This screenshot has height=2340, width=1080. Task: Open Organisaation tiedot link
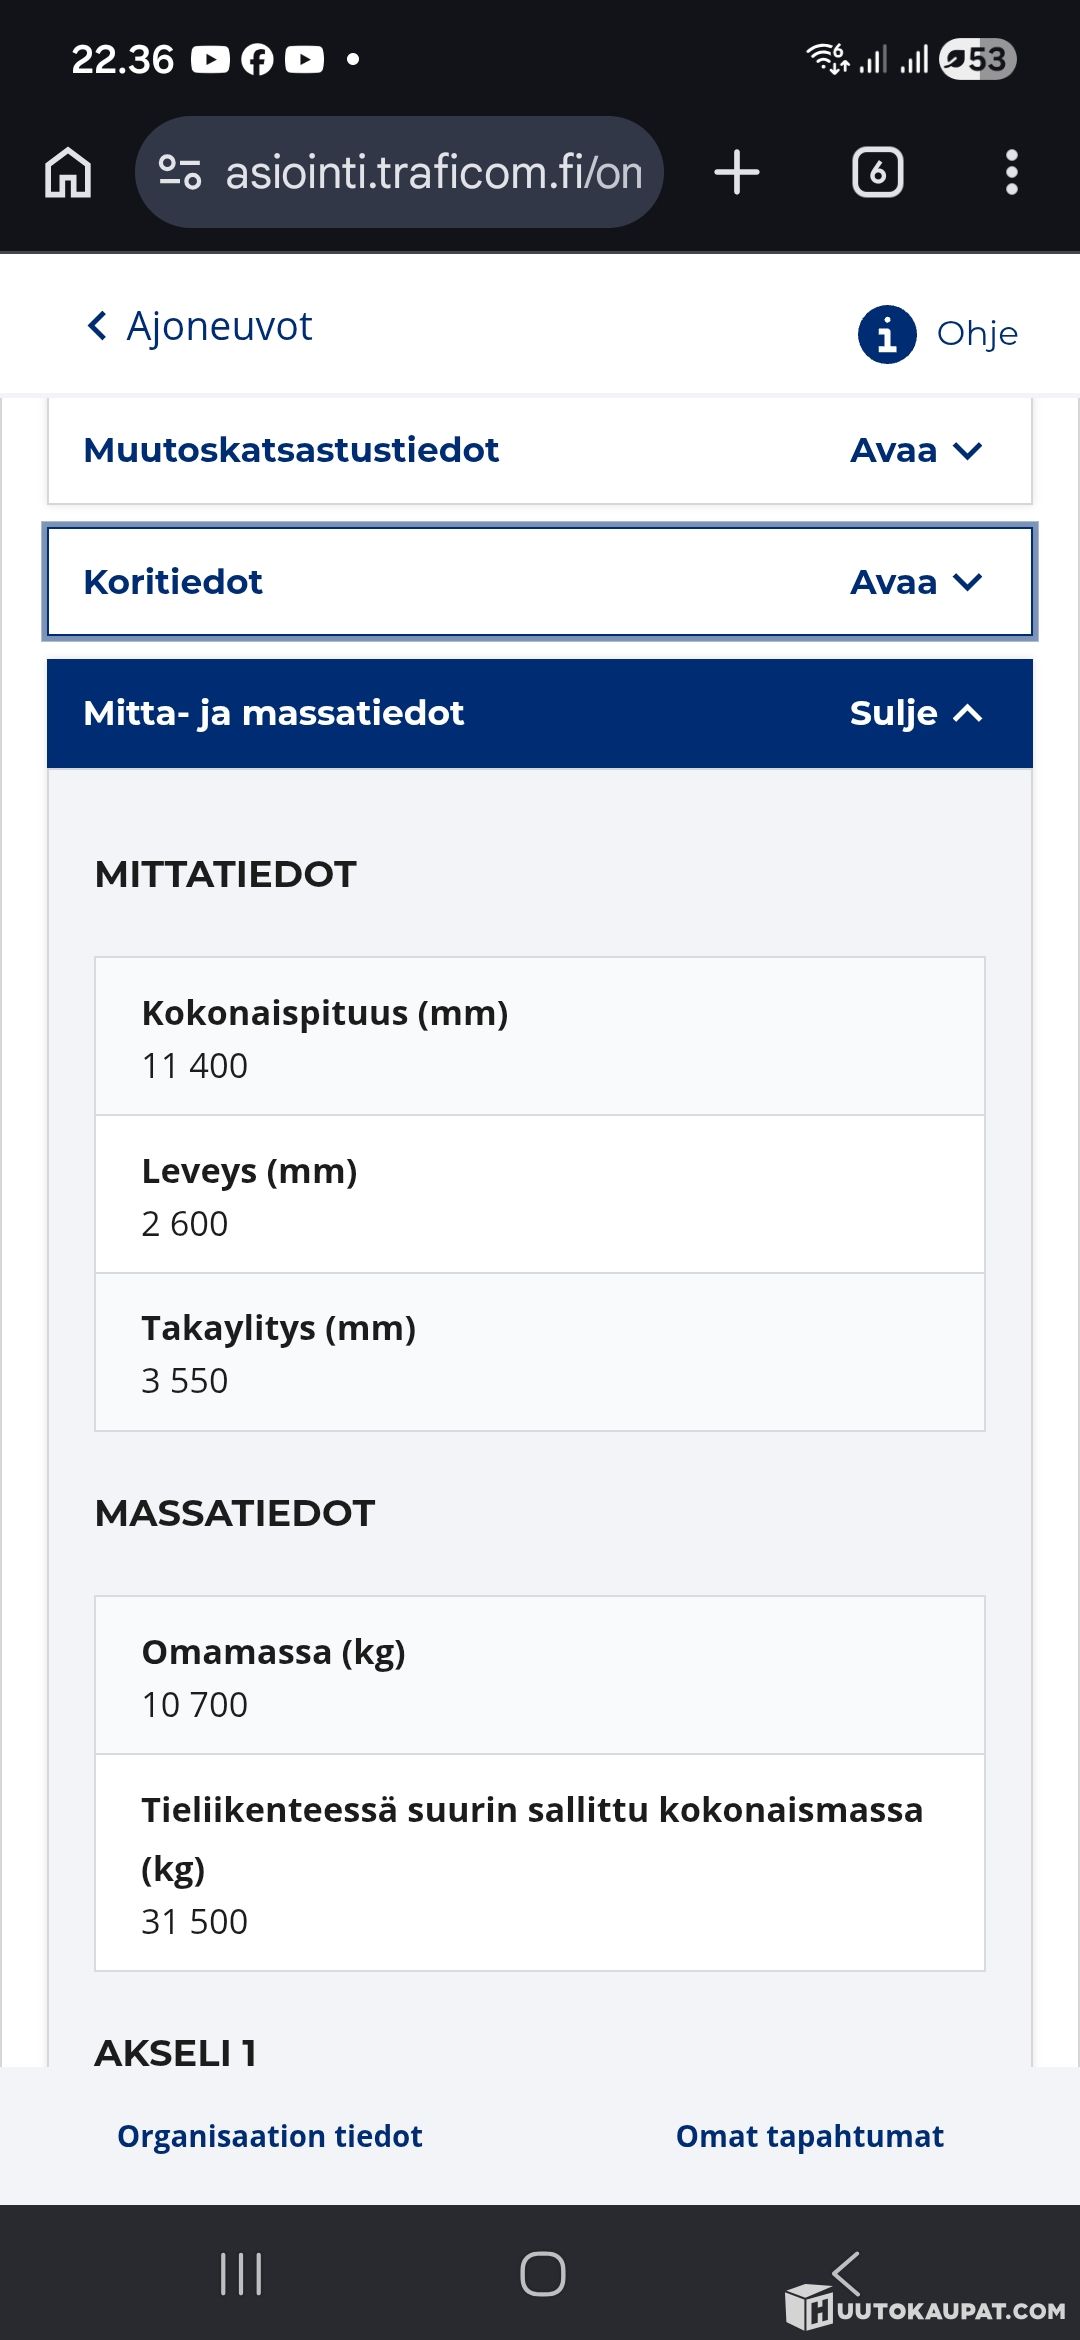click(270, 2136)
